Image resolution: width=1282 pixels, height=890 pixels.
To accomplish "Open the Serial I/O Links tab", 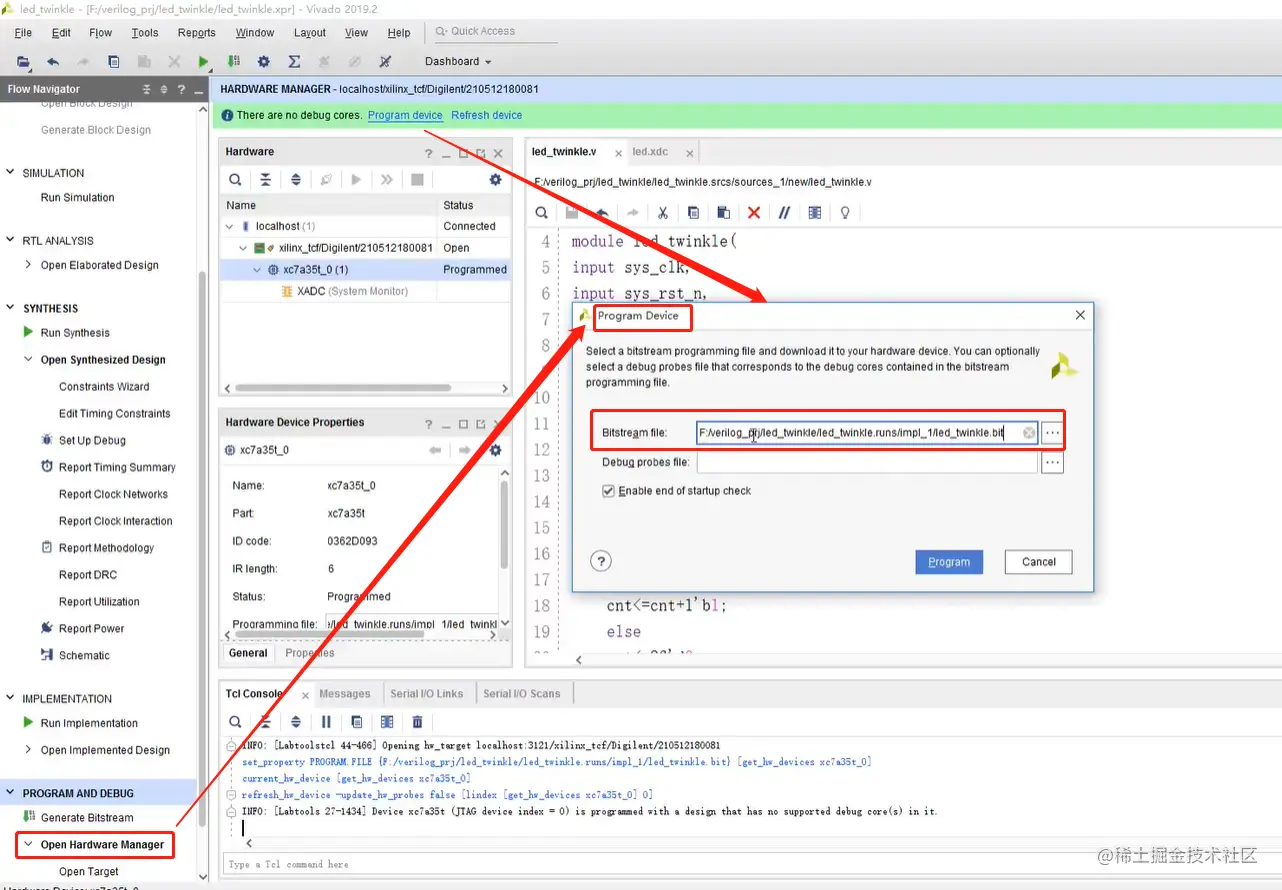I will click(x=427, y=694).
